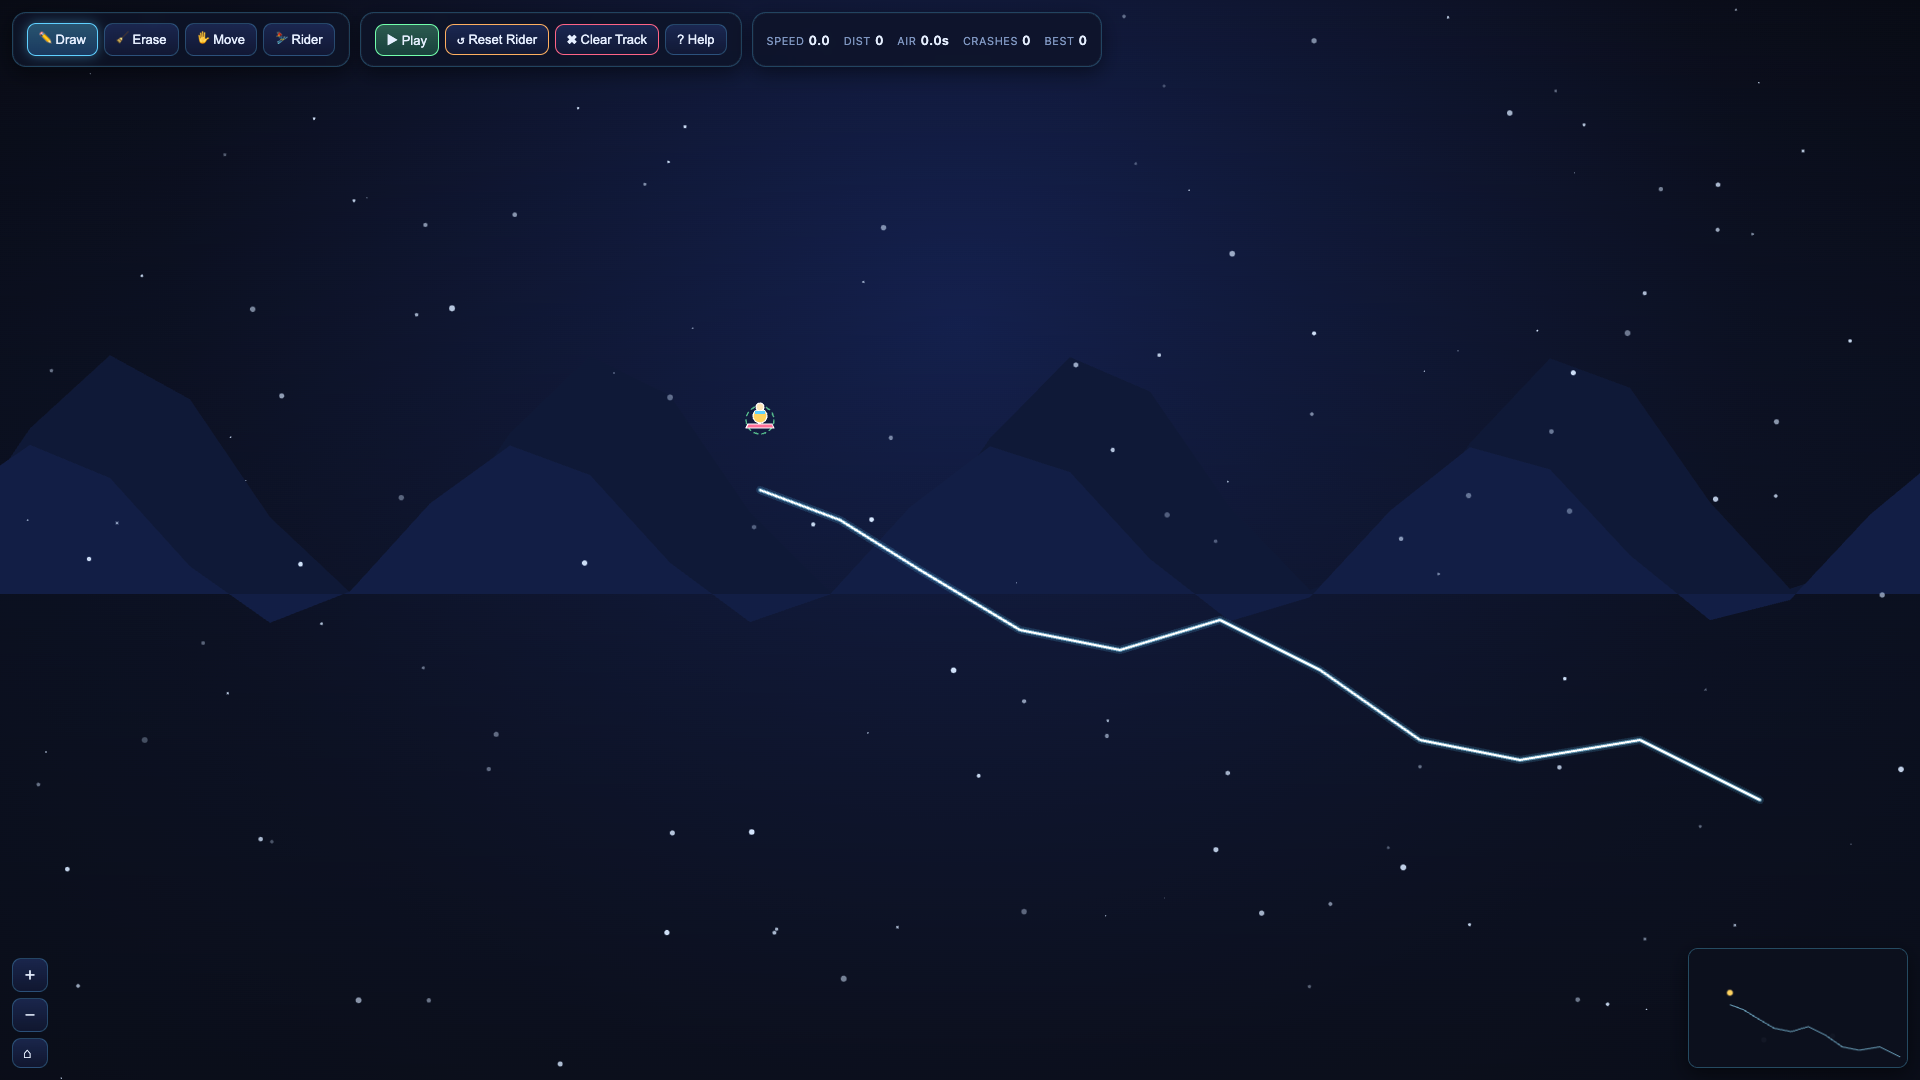
Task: Click the SPEED readout in stats
Action: (x=798, y=41)
